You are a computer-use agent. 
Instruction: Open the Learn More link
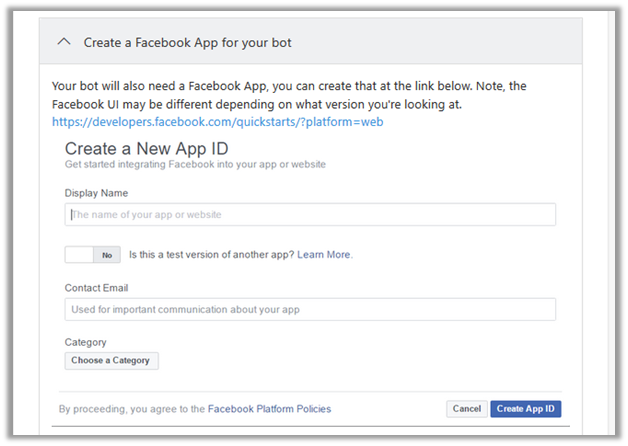(x=324, y=255)
